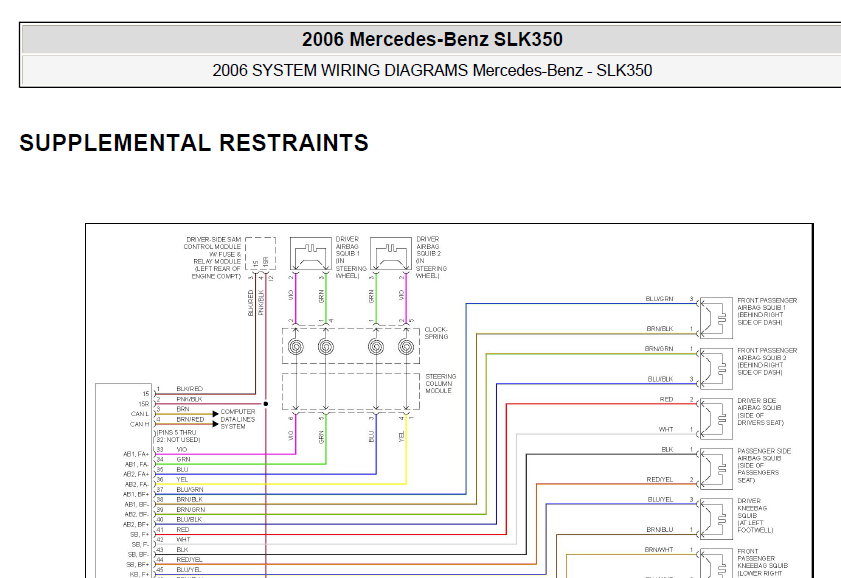This screenshot has height=578, width=841.
Task: Click the Driver Side Airbag Squib connector symbol
Action: pyautogui.click(x=717, y=419)
